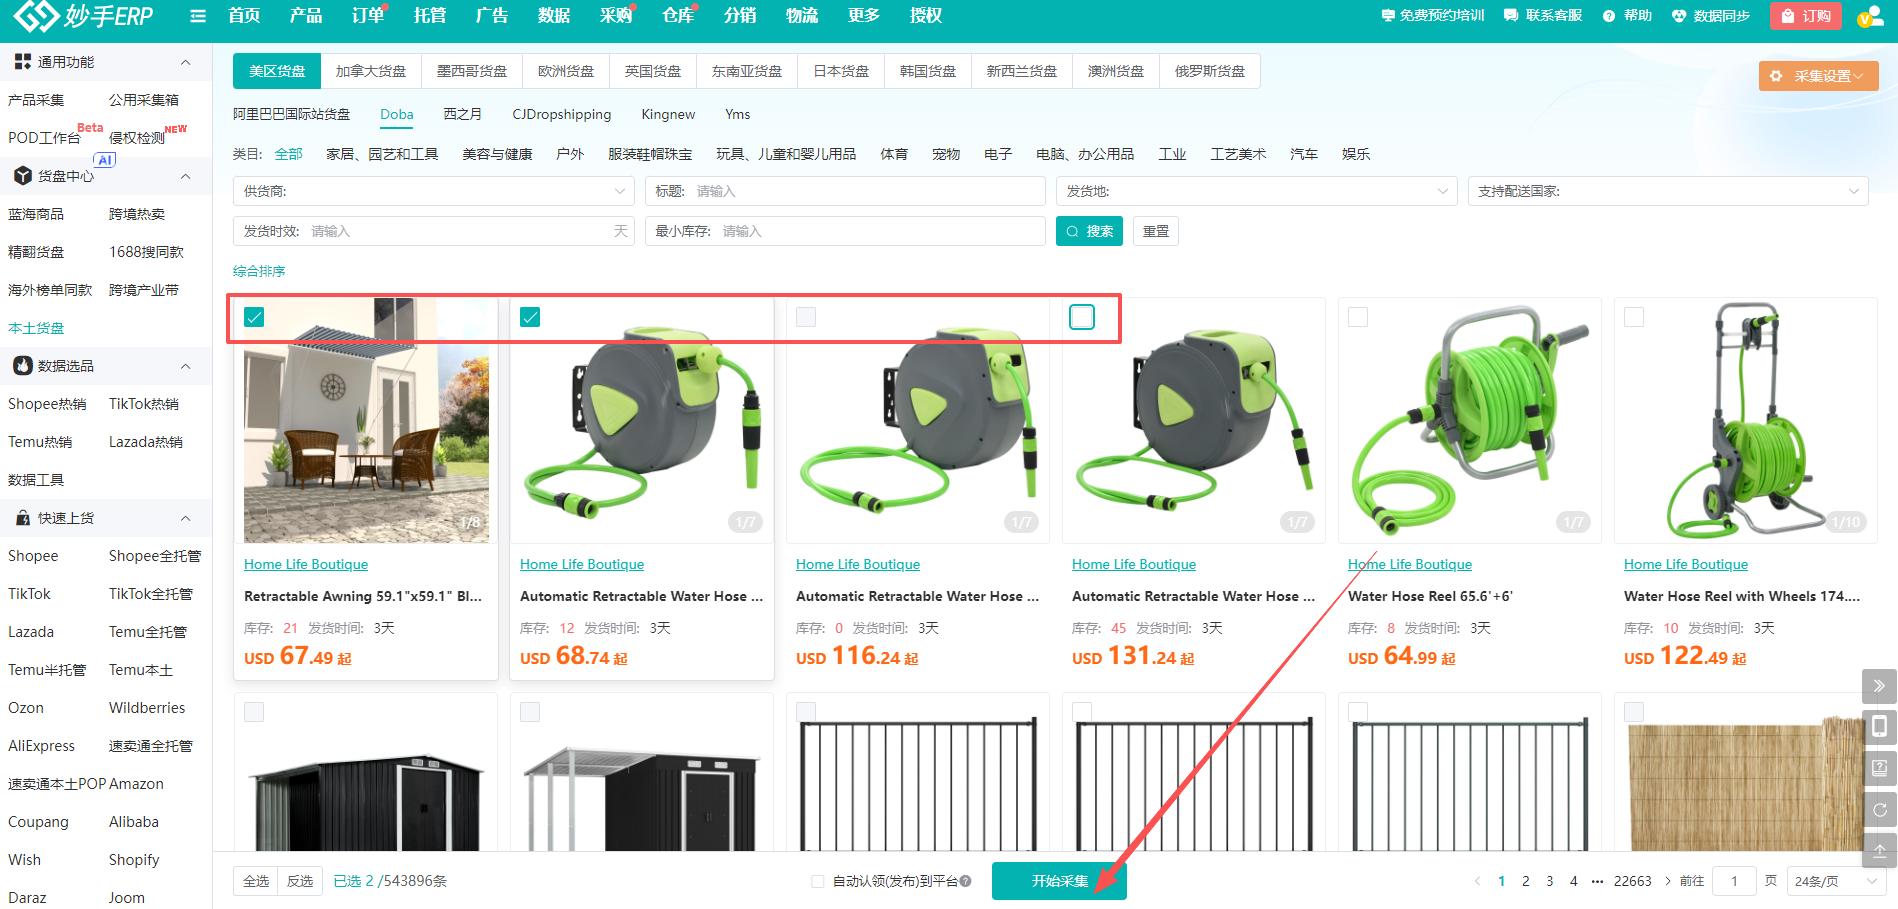Open the 产品 top menu
This screenshot has height=909, width=1898.
[x=306, y=16]
